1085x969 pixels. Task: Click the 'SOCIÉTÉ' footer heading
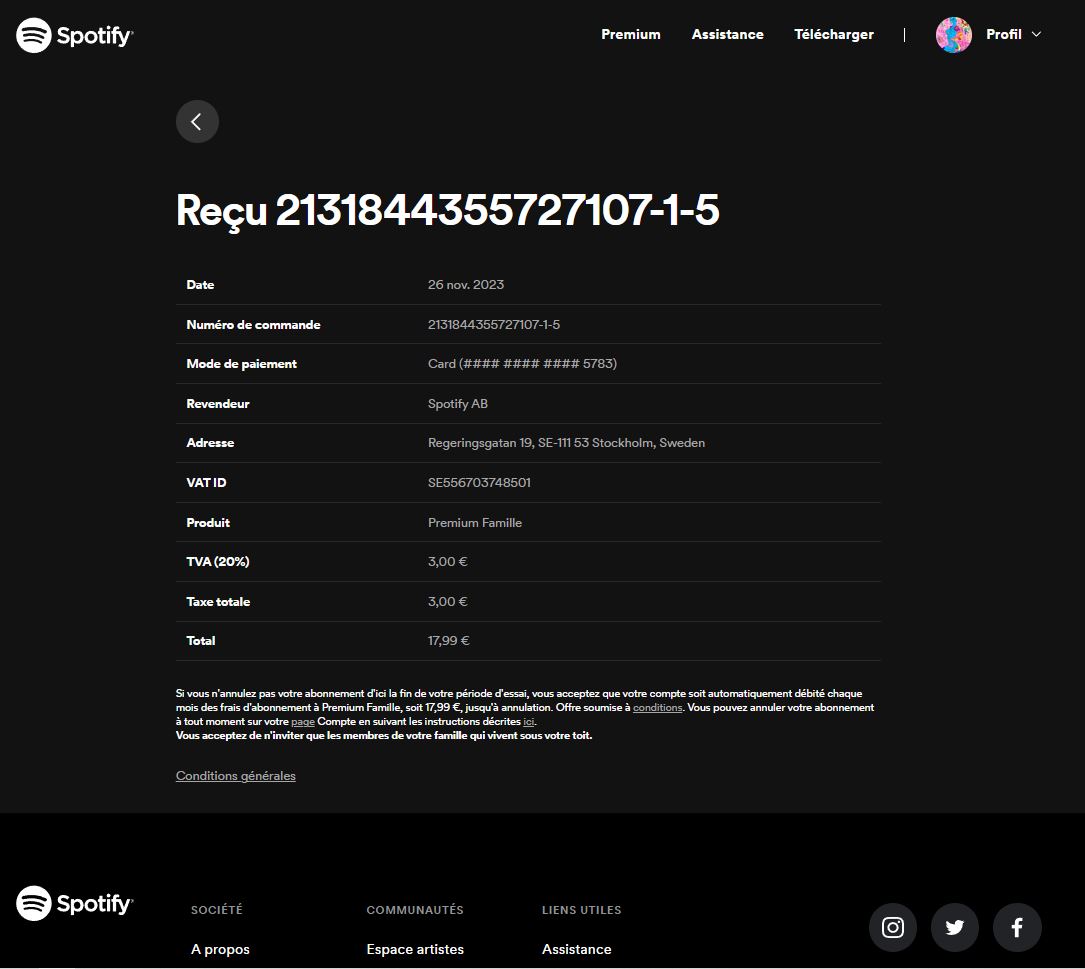coord(217,909)
